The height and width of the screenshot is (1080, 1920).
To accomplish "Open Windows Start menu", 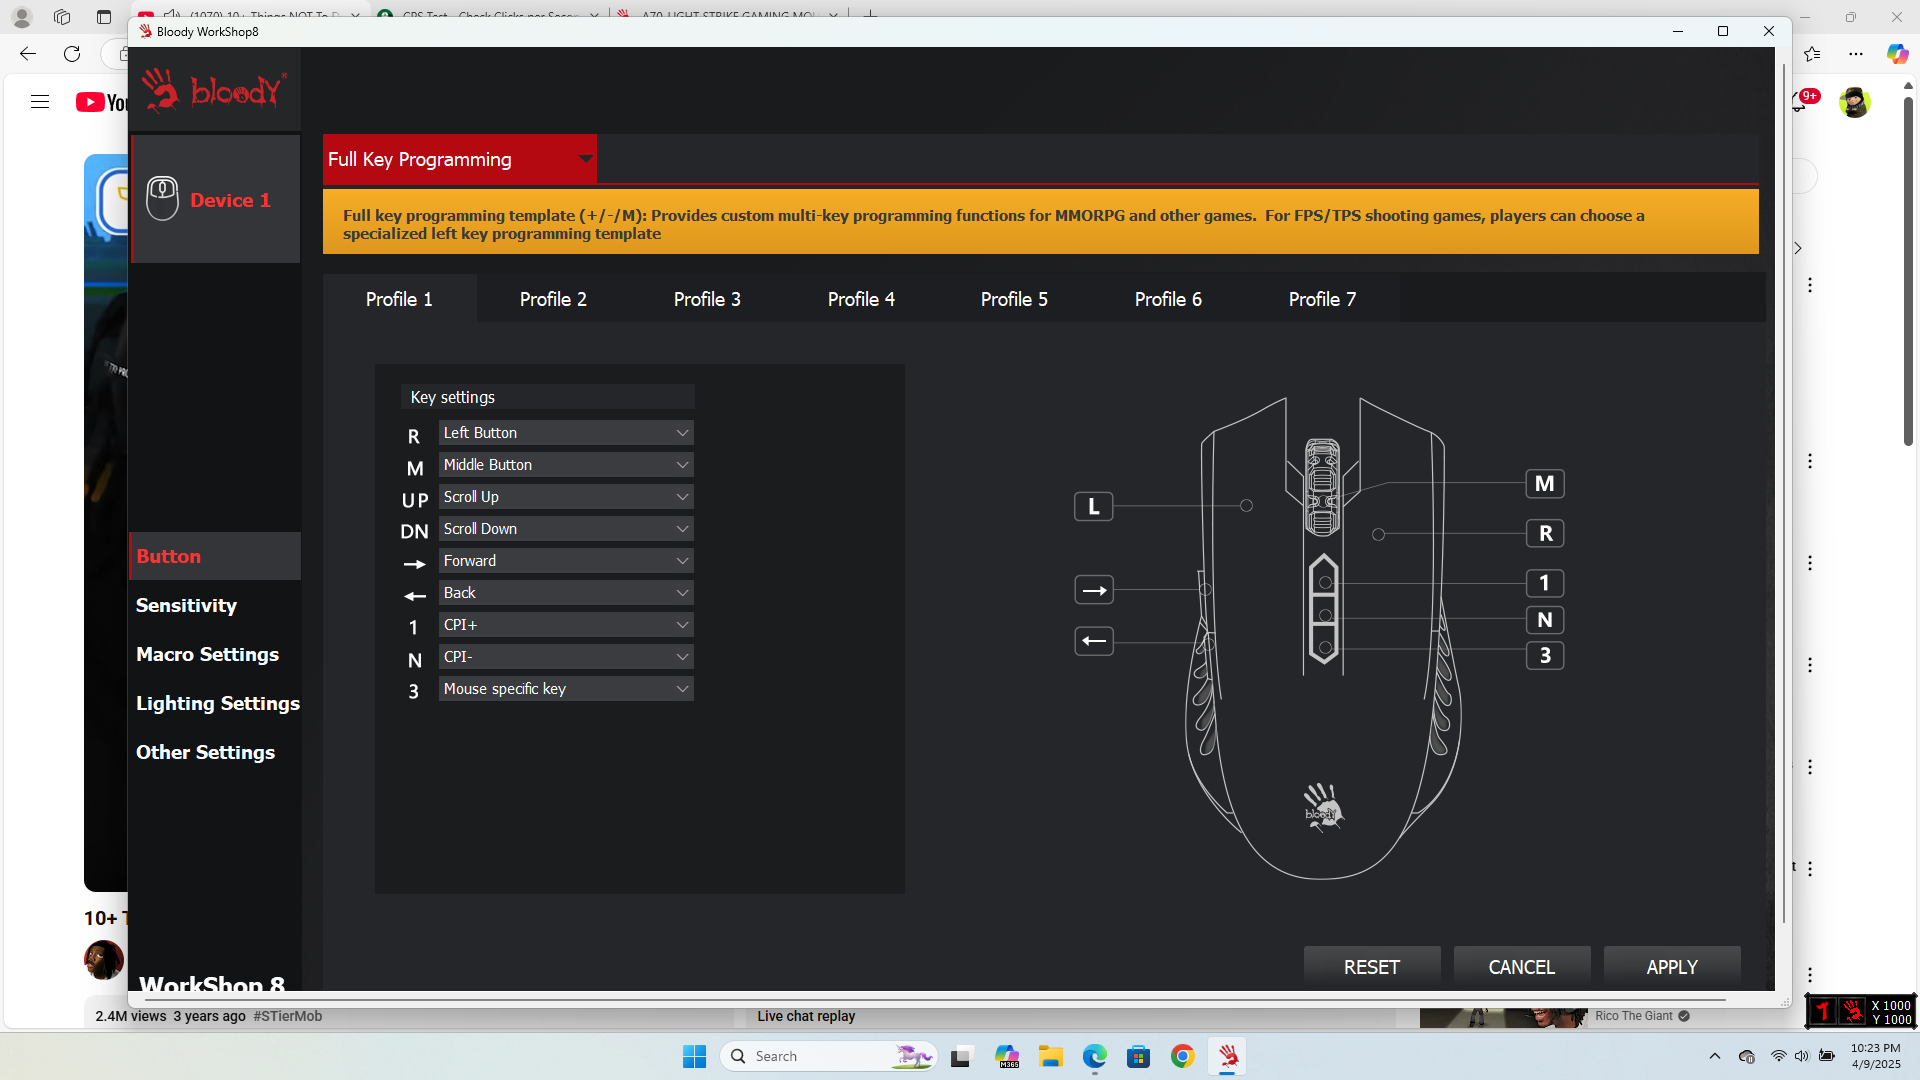I will (x=694, y=1056).
